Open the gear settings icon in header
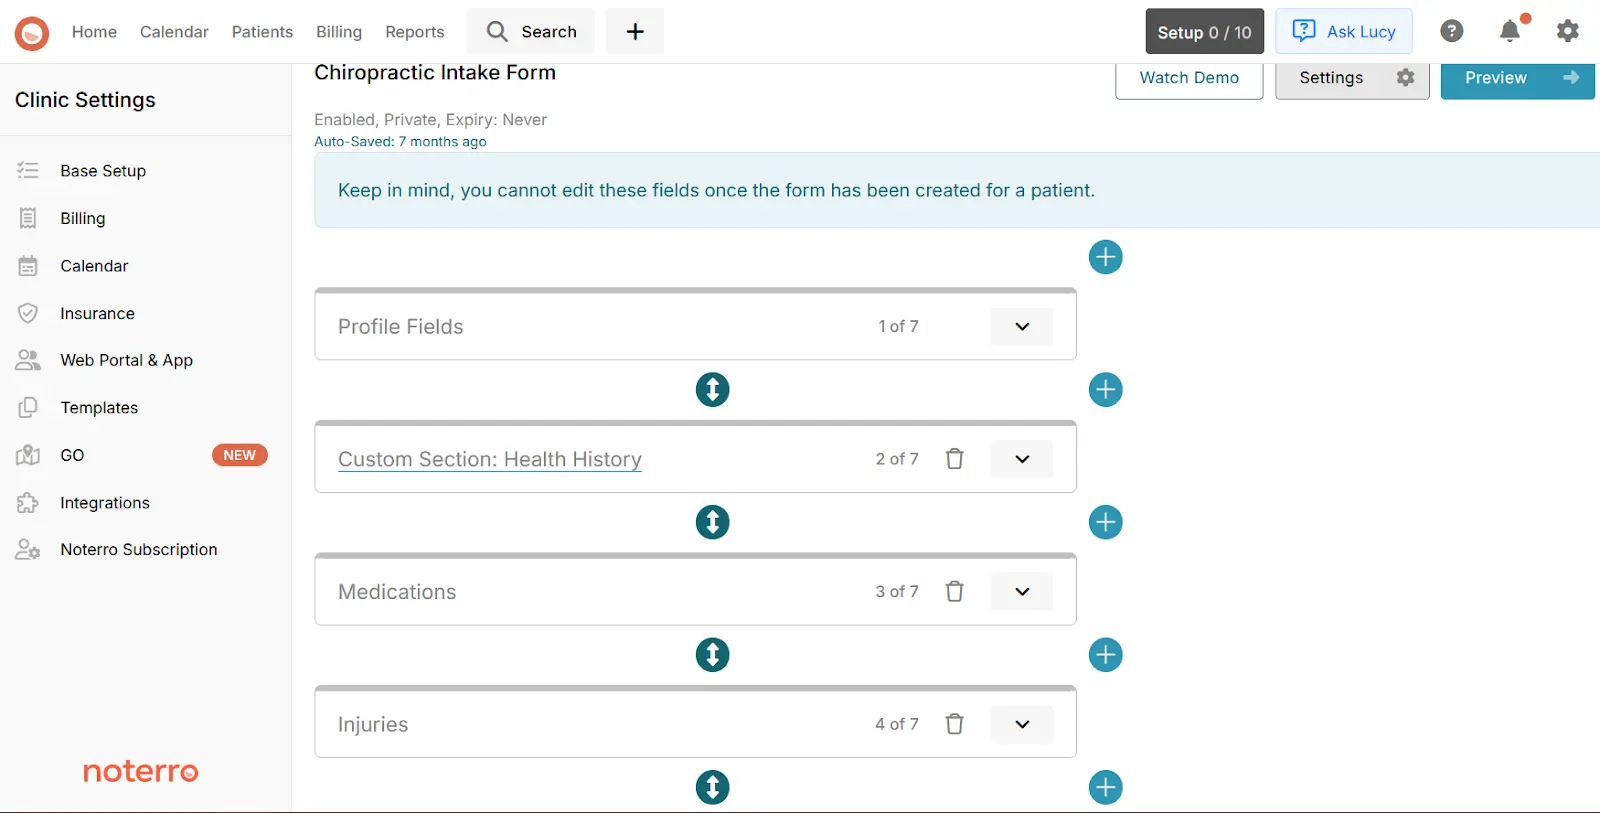The height and width of the screenshot is (813, 1600). point(1568,31)
